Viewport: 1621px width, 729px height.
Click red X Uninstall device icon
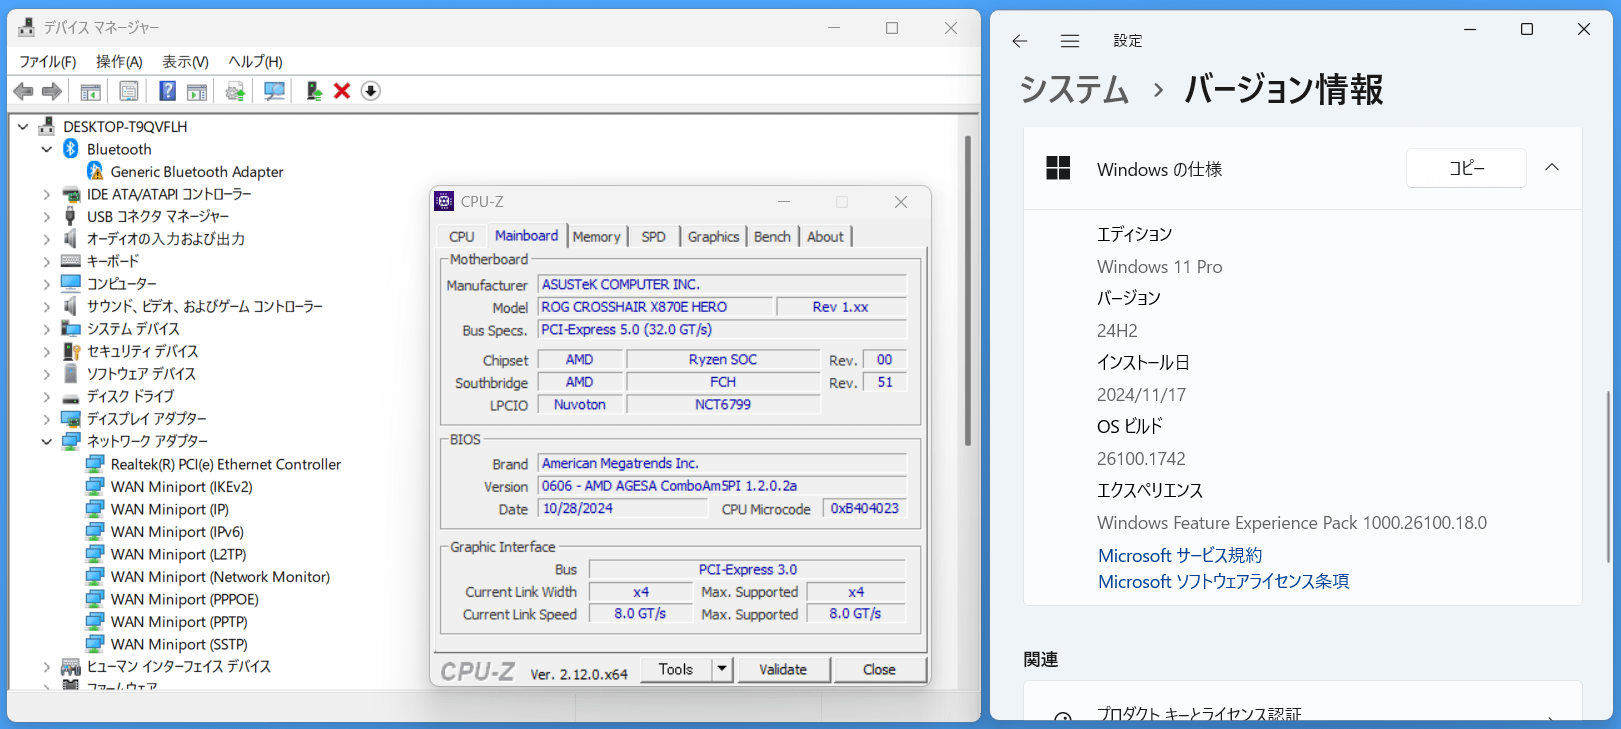pos(342,91)
